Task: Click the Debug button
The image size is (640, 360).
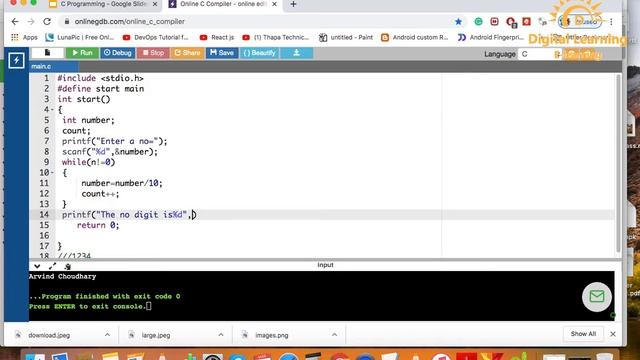Action: click(x=118, y=53)
